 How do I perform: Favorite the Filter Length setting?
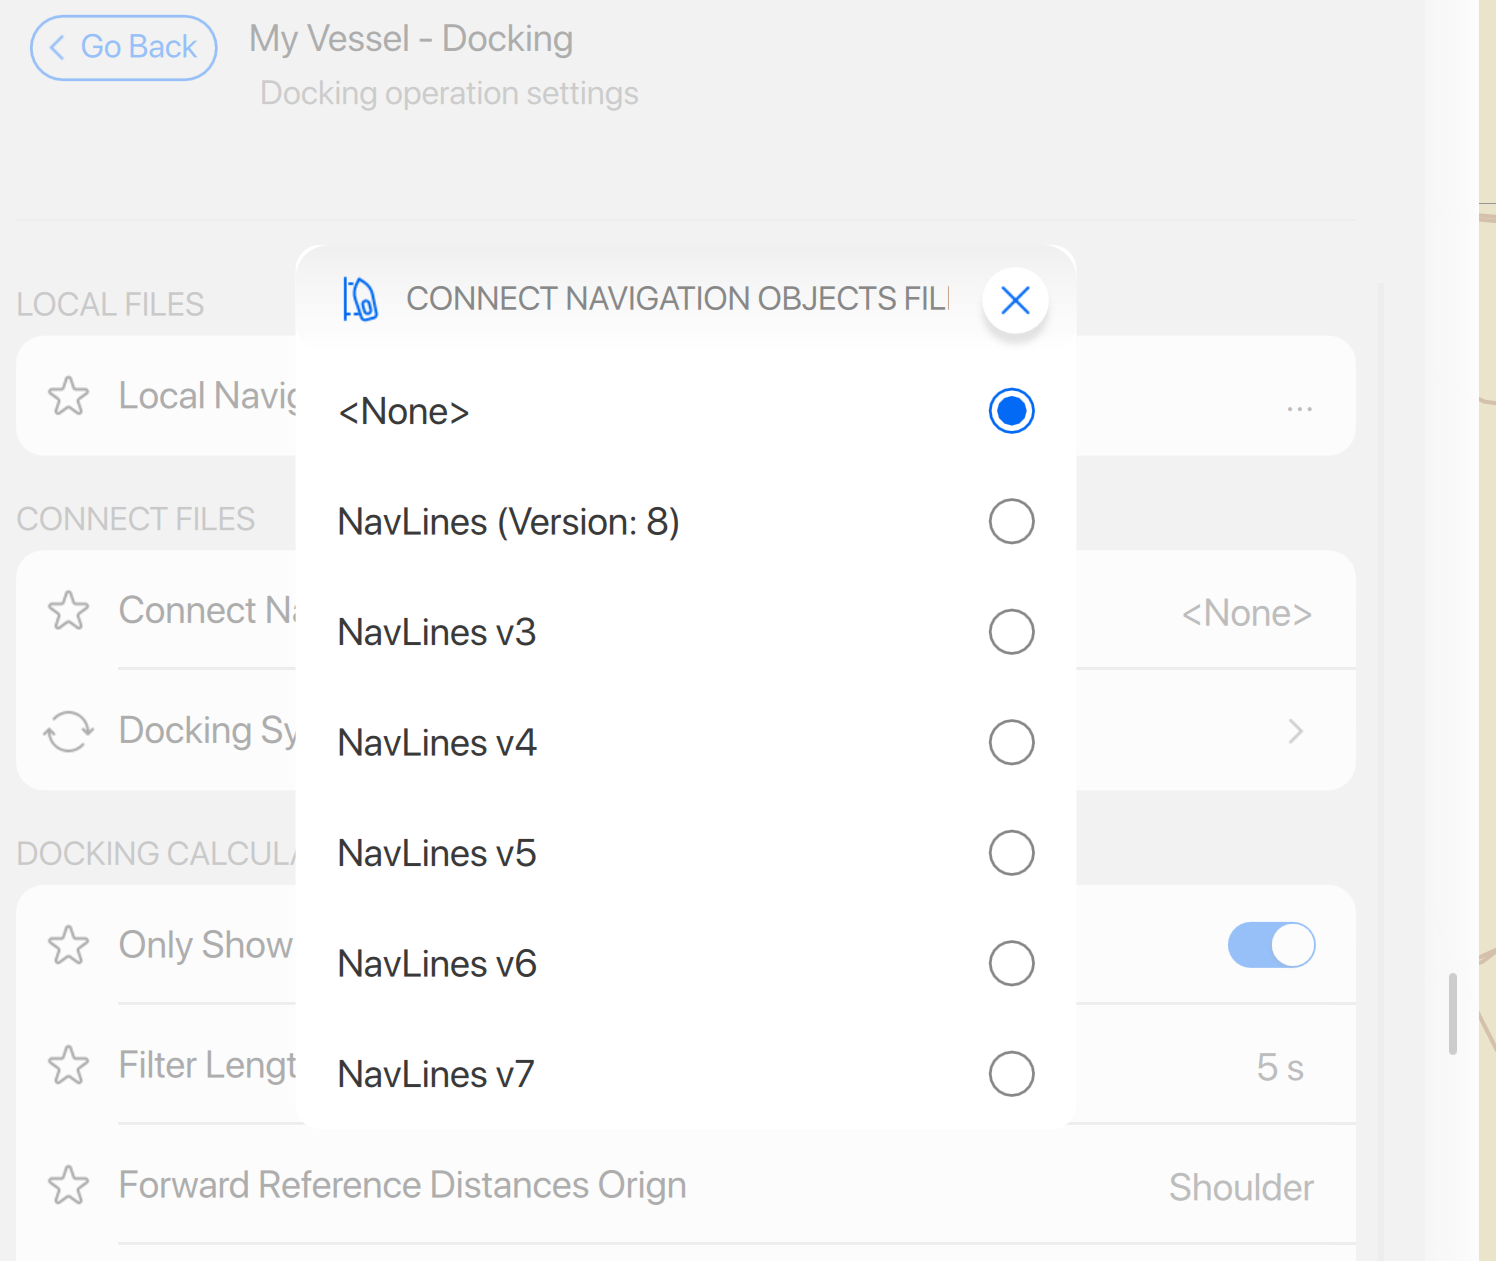(68, 1065)
